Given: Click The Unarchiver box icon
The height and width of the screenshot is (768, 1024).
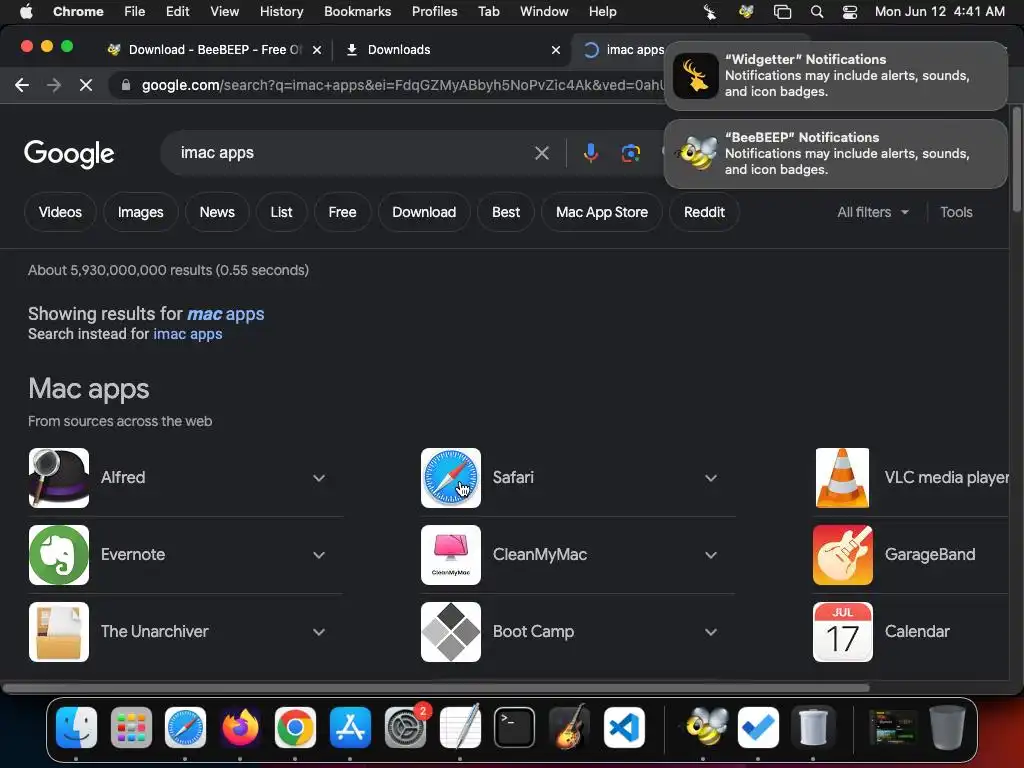Looking at the screenshot, I should 59,632.
